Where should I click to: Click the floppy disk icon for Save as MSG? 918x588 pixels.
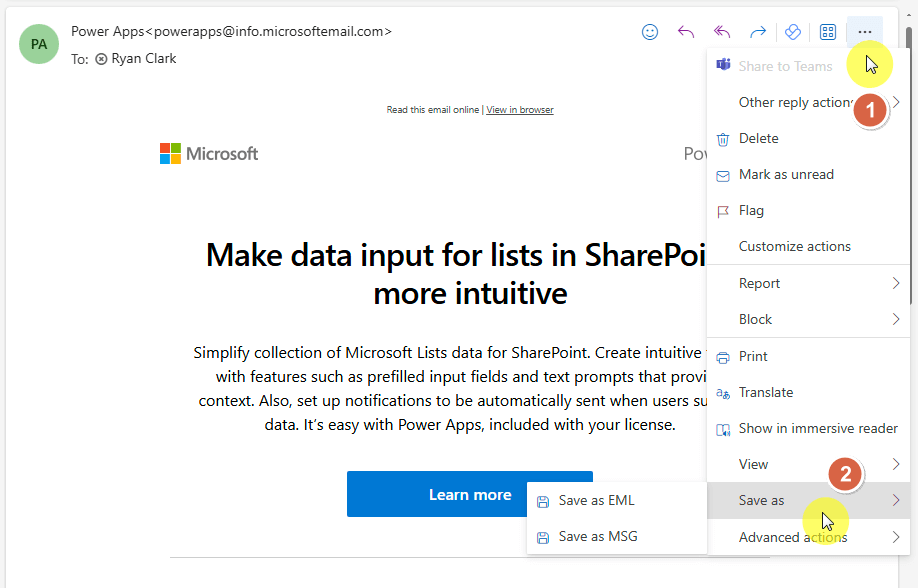pyautogui.click(x=543, y=538)
